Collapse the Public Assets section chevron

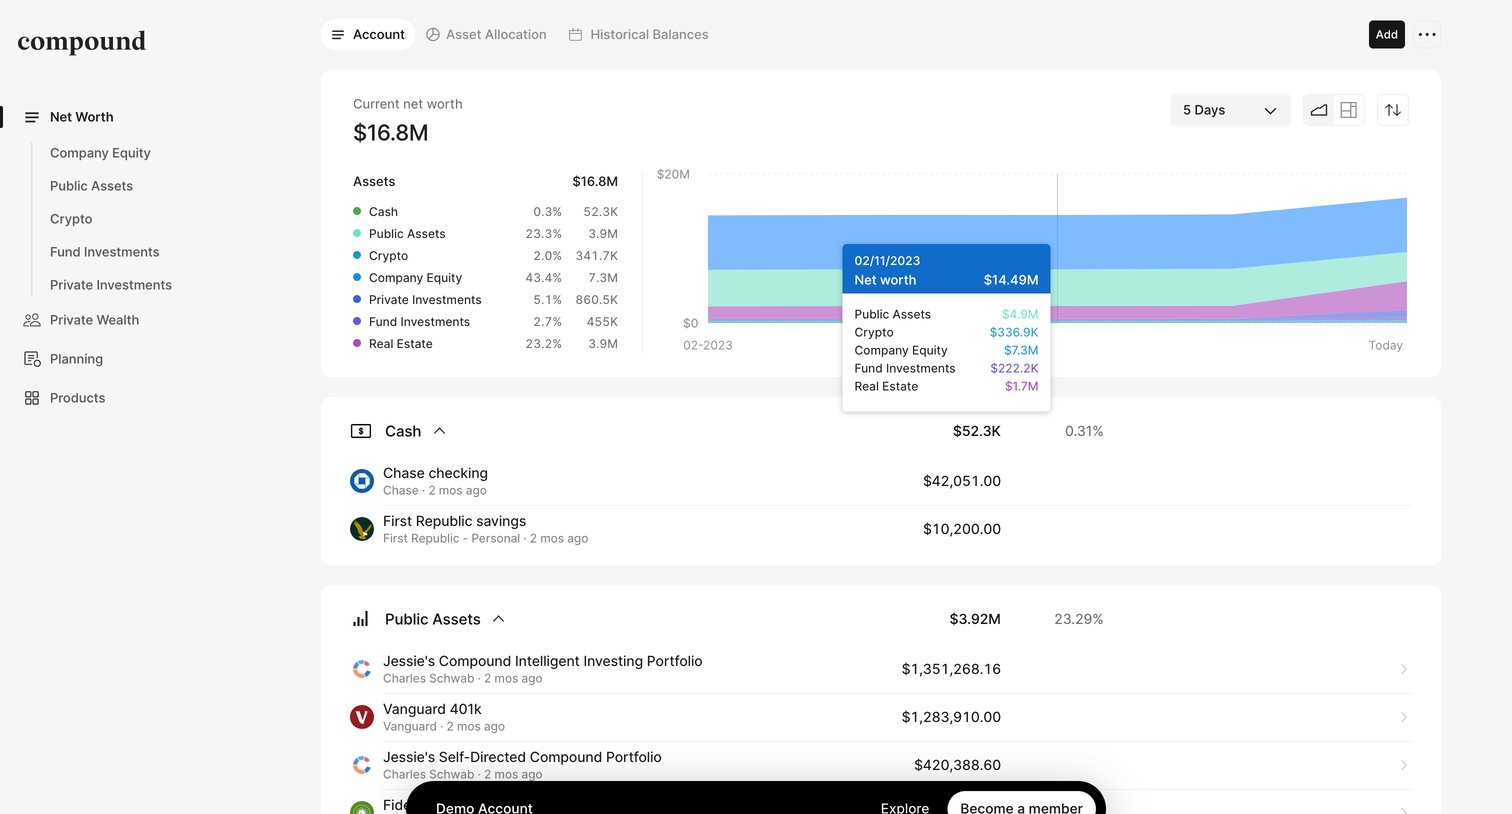(498, 619)
